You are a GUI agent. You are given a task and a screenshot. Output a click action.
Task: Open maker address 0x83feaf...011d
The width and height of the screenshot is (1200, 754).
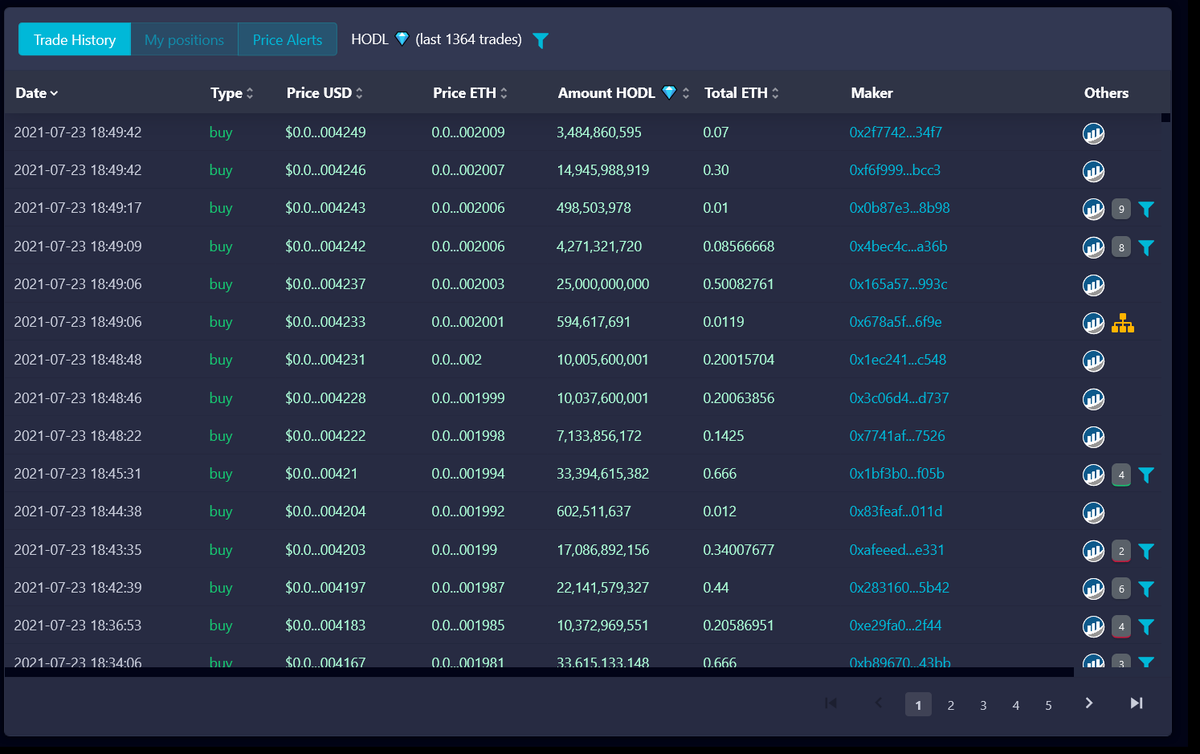(x=896, y=512)
